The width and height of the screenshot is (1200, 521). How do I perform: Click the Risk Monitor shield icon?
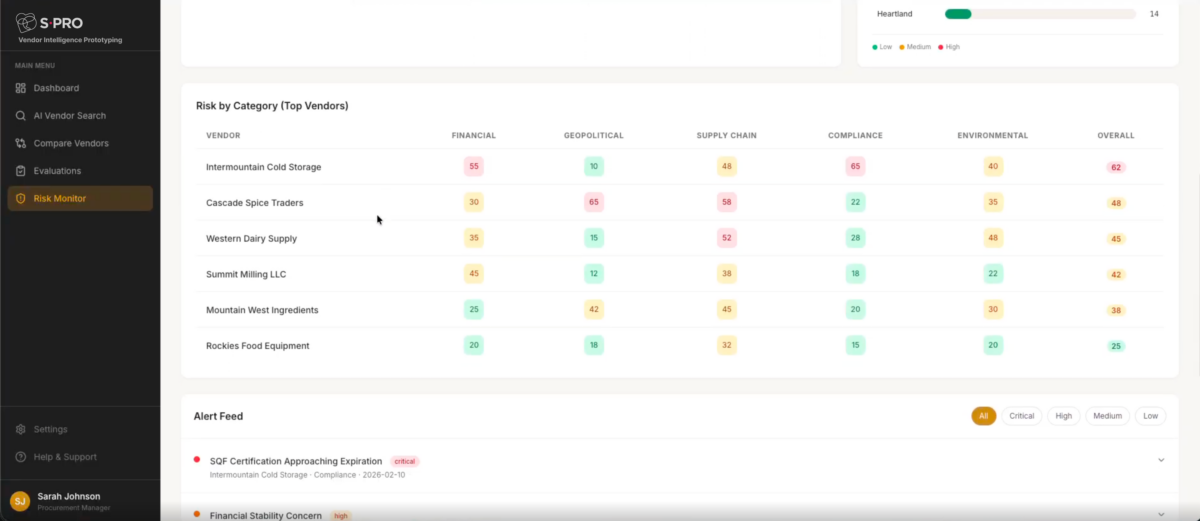point(21,199)
